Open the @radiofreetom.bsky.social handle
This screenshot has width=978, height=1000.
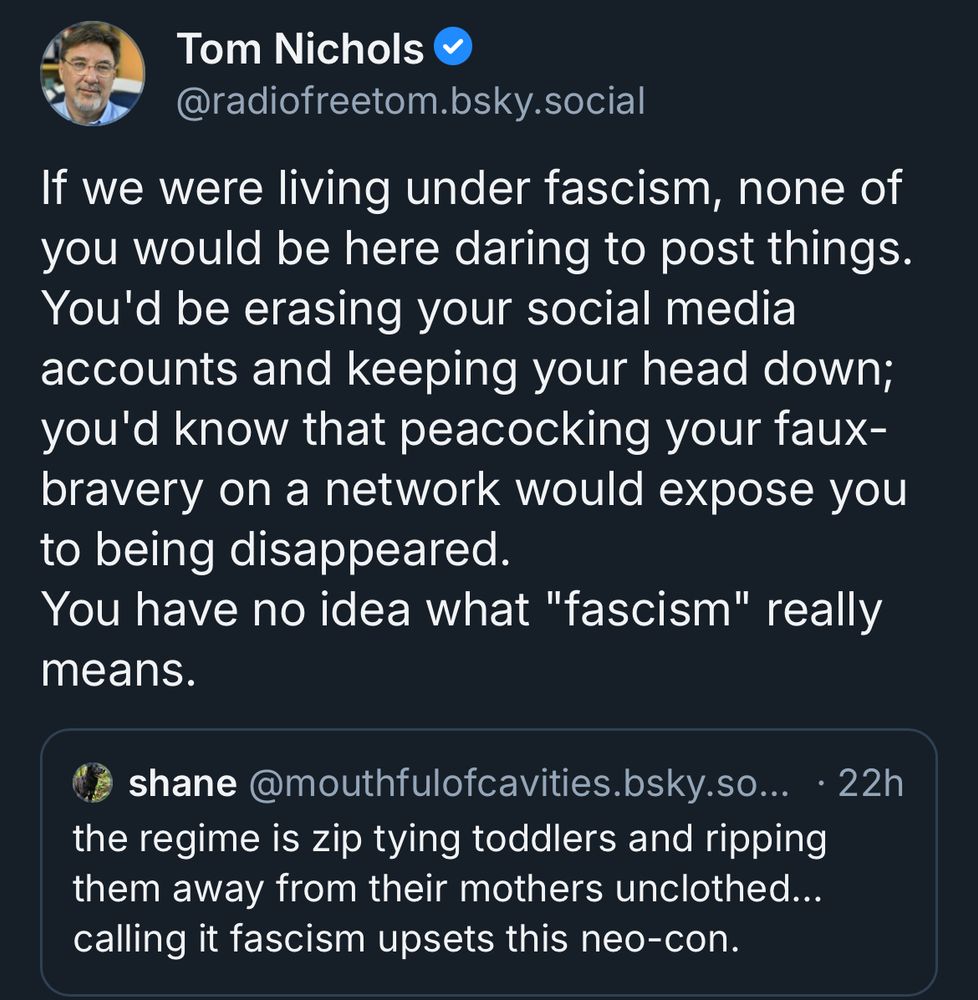click(410, 101)
